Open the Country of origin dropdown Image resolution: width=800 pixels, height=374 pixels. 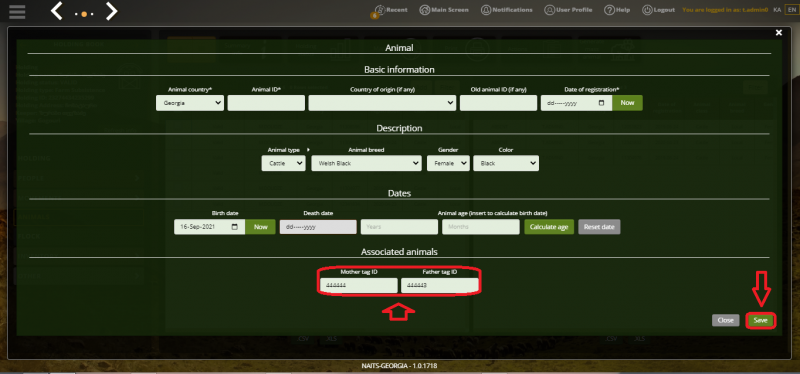(x=382, y=103)
